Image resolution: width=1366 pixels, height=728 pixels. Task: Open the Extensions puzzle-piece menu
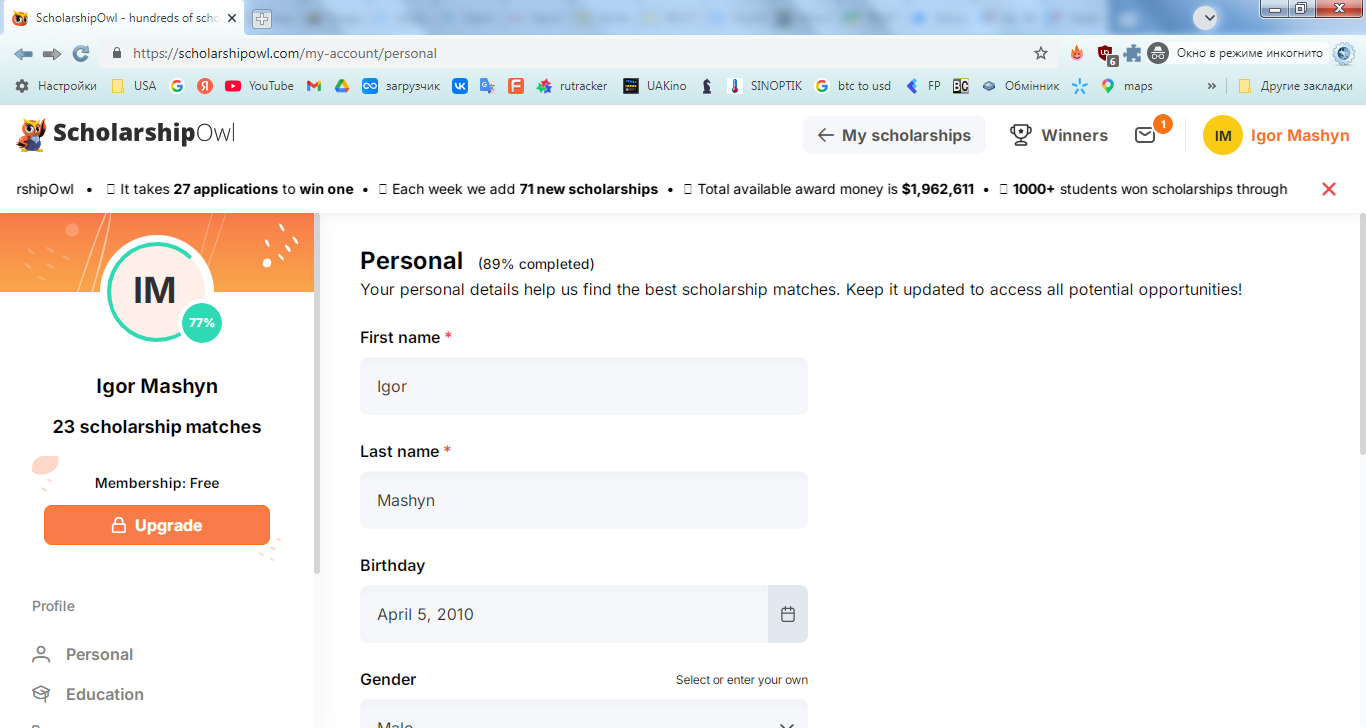(x=1132, y=53)
